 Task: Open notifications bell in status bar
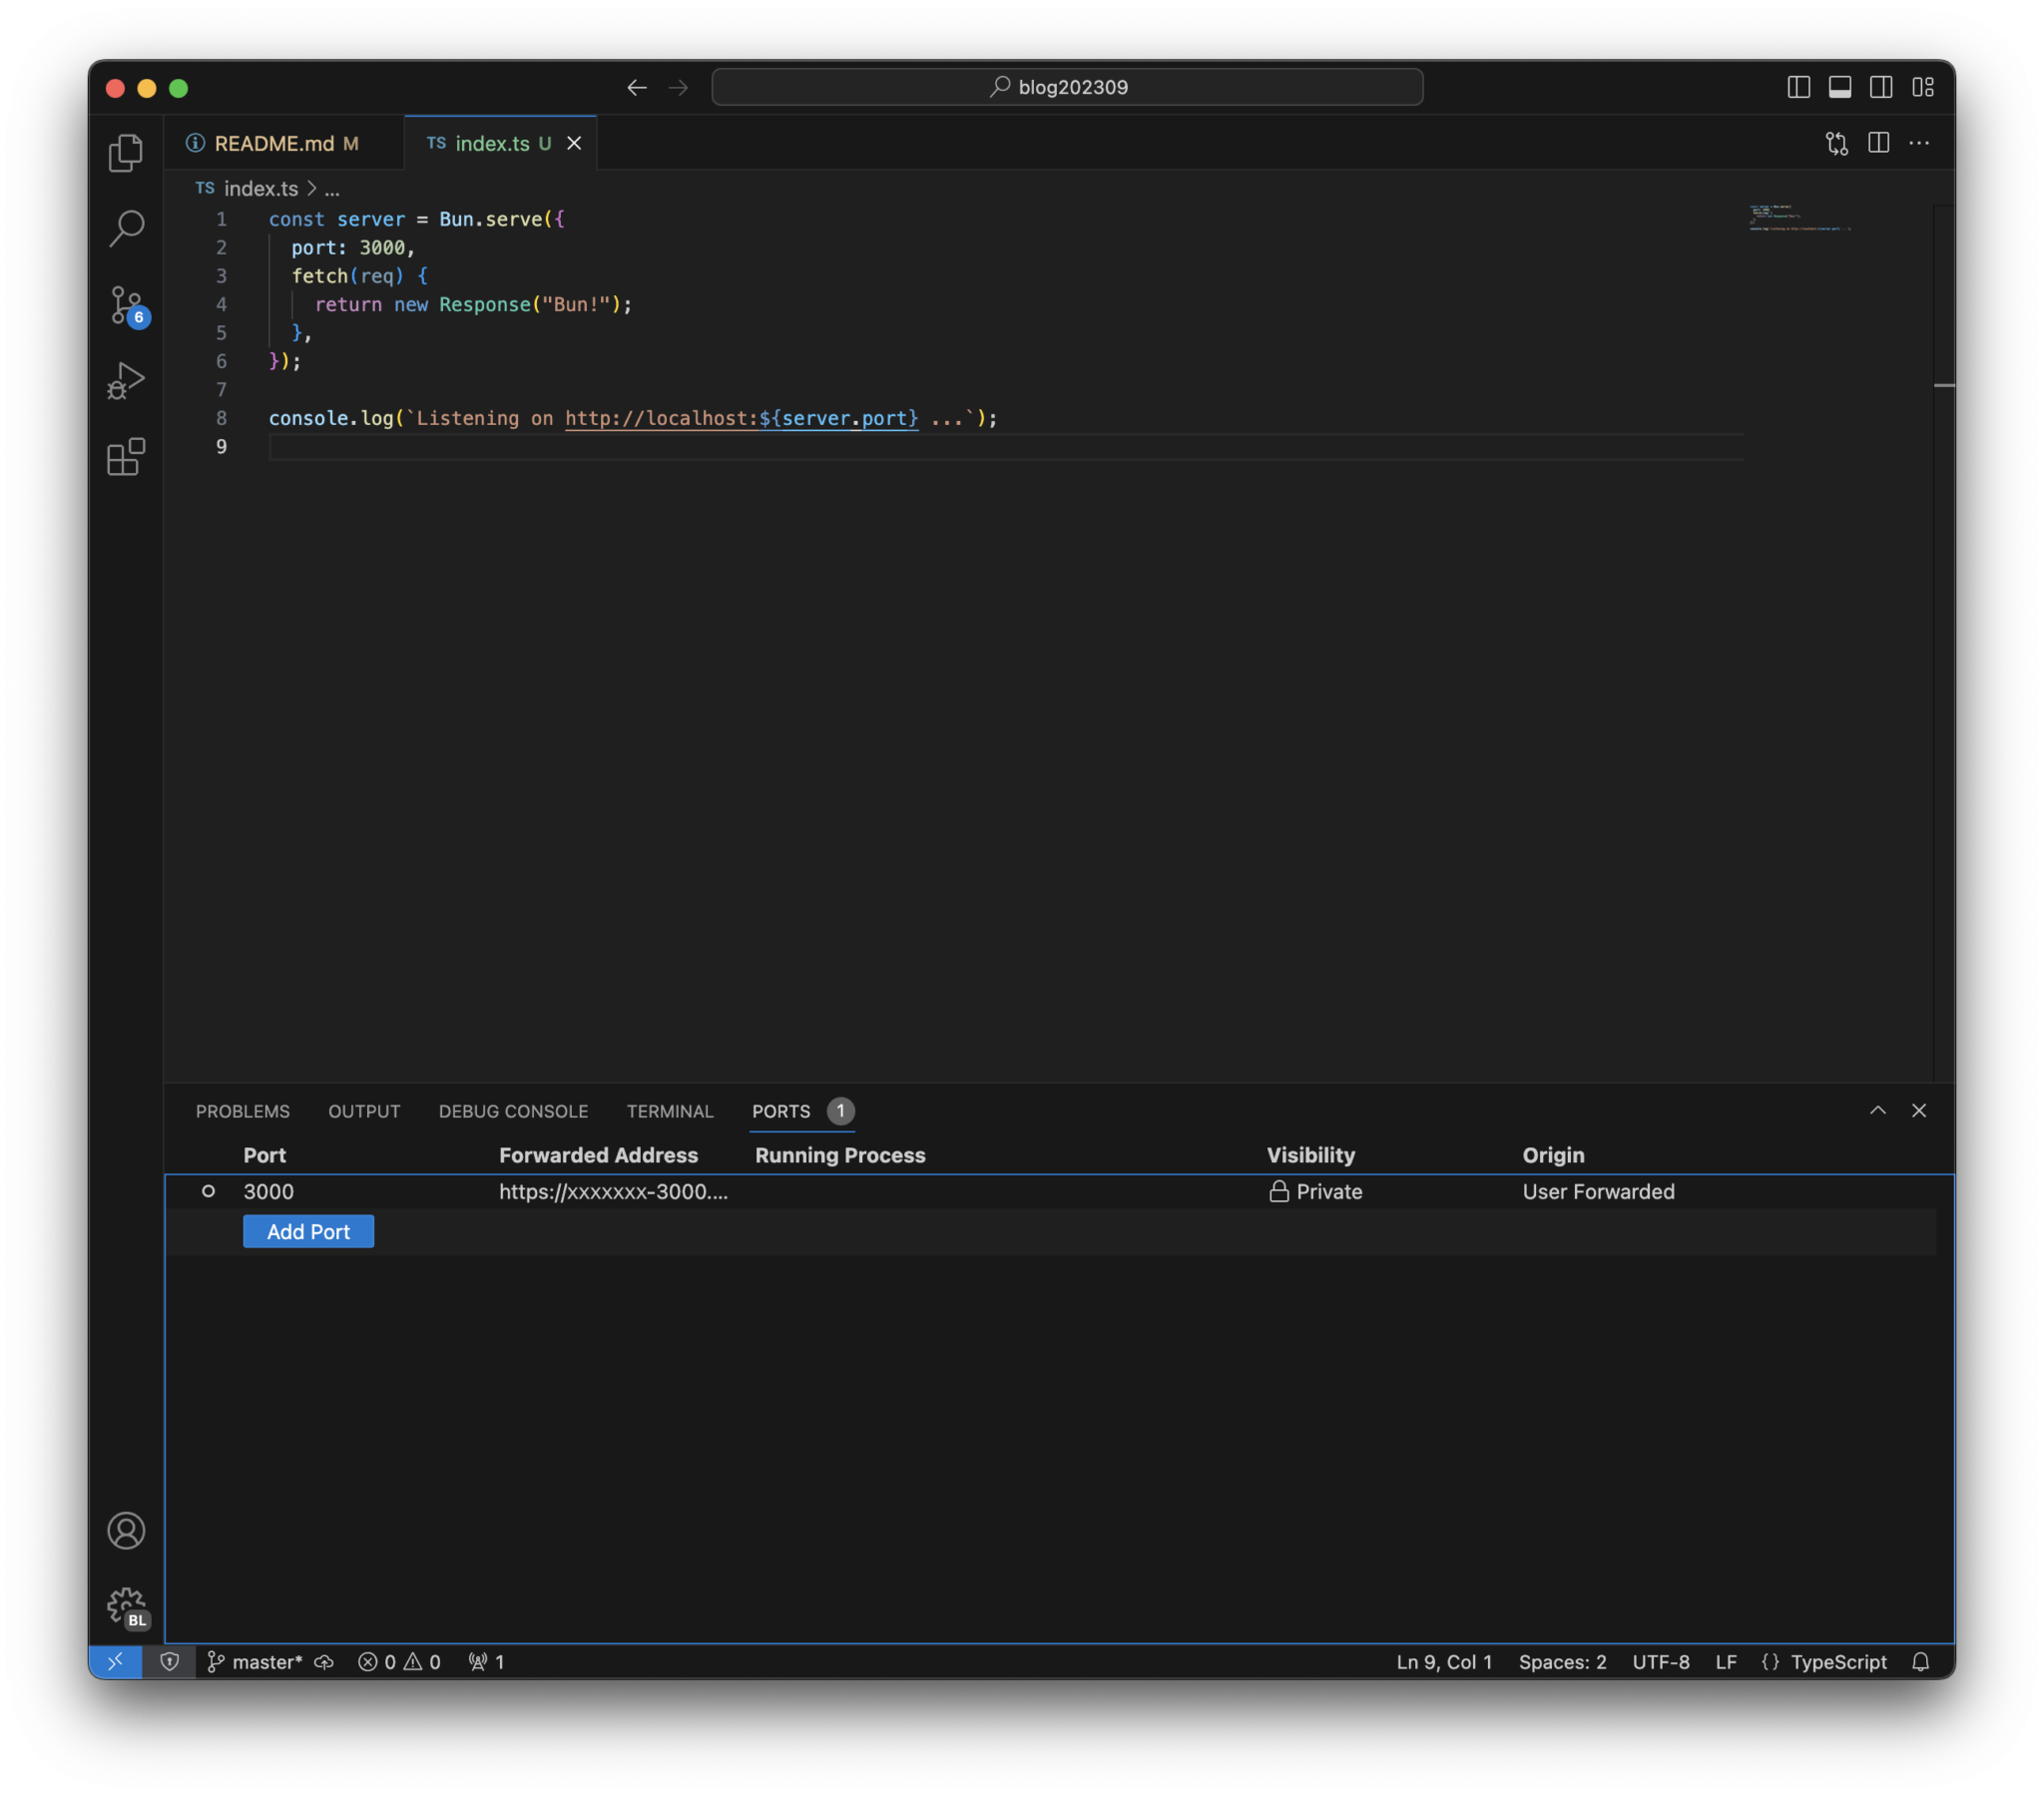(x=1920, y=1661)
